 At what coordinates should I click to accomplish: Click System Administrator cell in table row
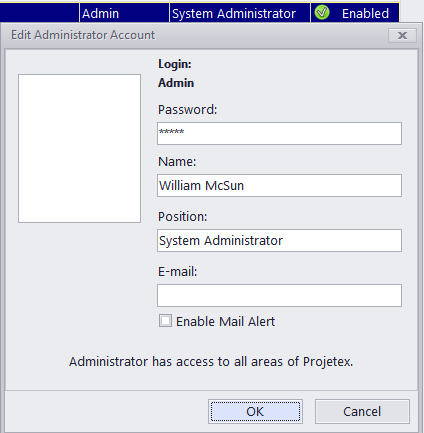pos(240,13)
